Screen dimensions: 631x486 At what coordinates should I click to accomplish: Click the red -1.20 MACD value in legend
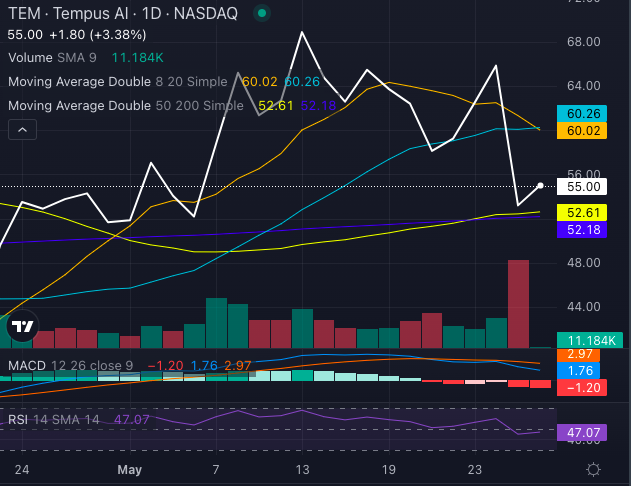pos(166,366)
